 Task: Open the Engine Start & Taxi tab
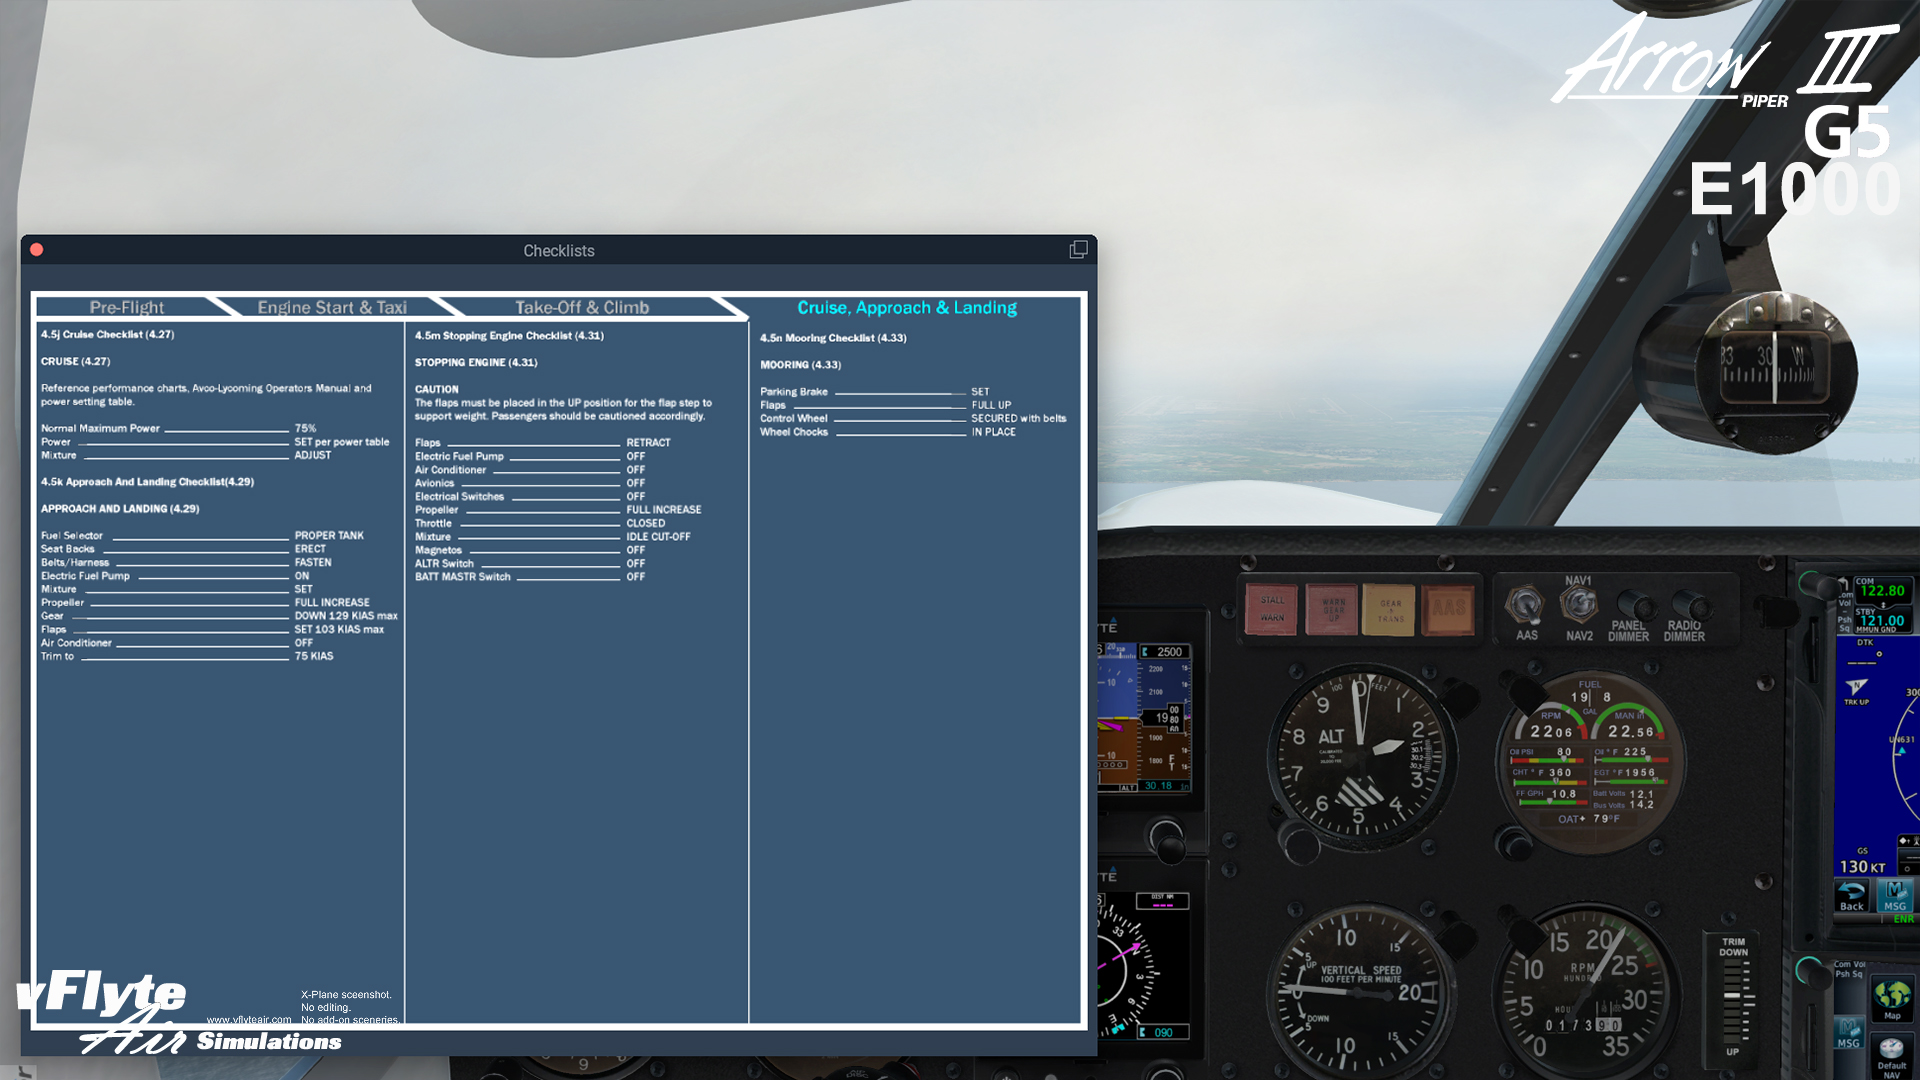pos(332,307)
